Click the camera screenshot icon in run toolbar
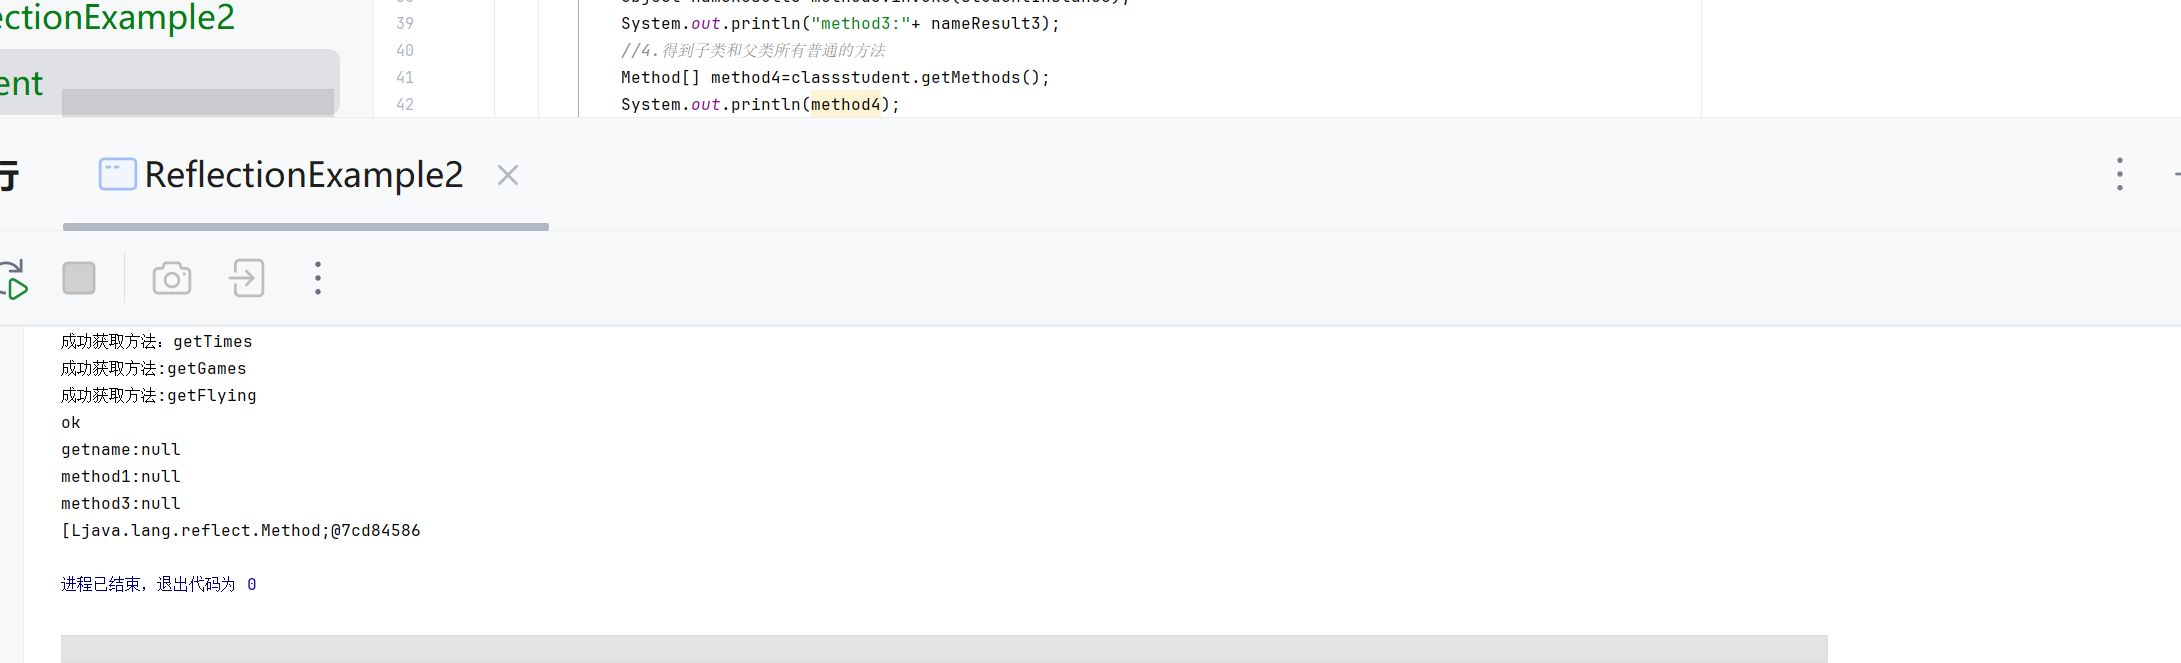This screenshot has width=2181, height=663. pyautogui.click(x=172, y=279)
